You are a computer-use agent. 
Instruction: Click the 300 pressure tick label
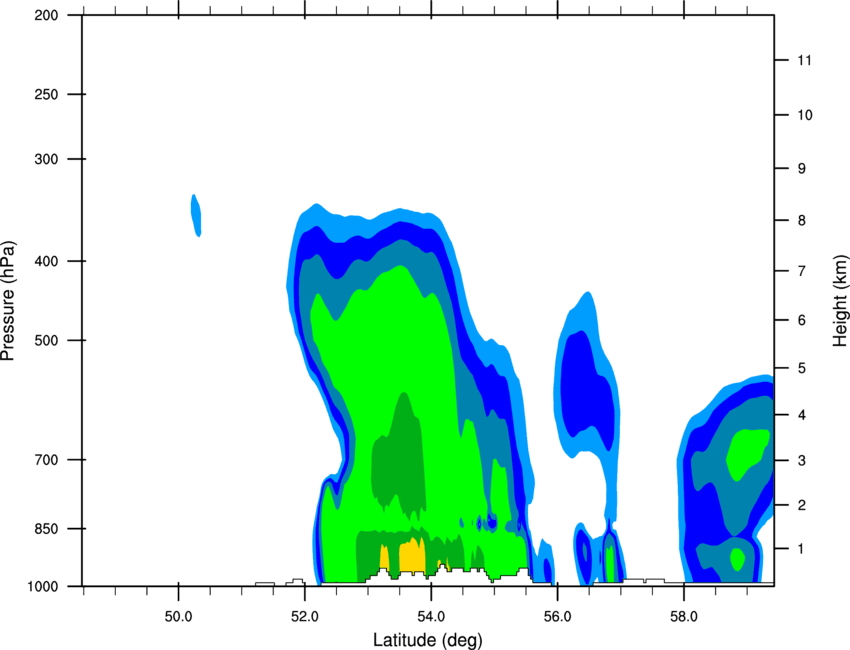(46, 159)
